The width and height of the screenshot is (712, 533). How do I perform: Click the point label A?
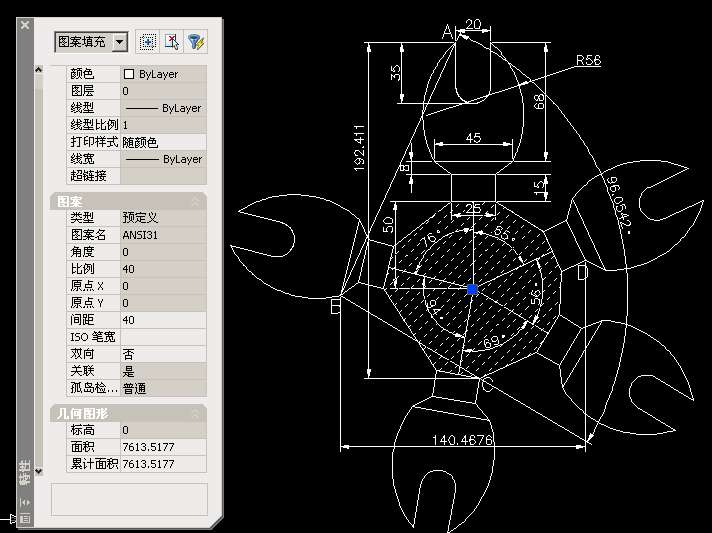(448, 33)
